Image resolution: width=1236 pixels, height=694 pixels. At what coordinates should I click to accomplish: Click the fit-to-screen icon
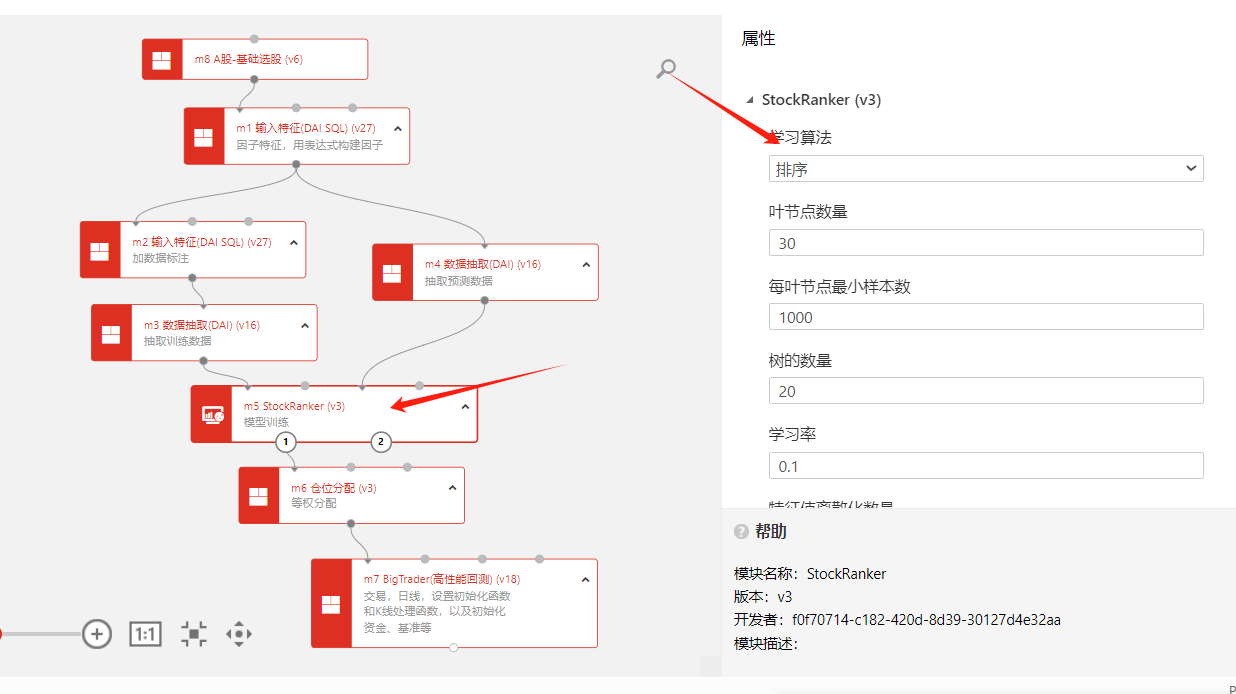194,634
